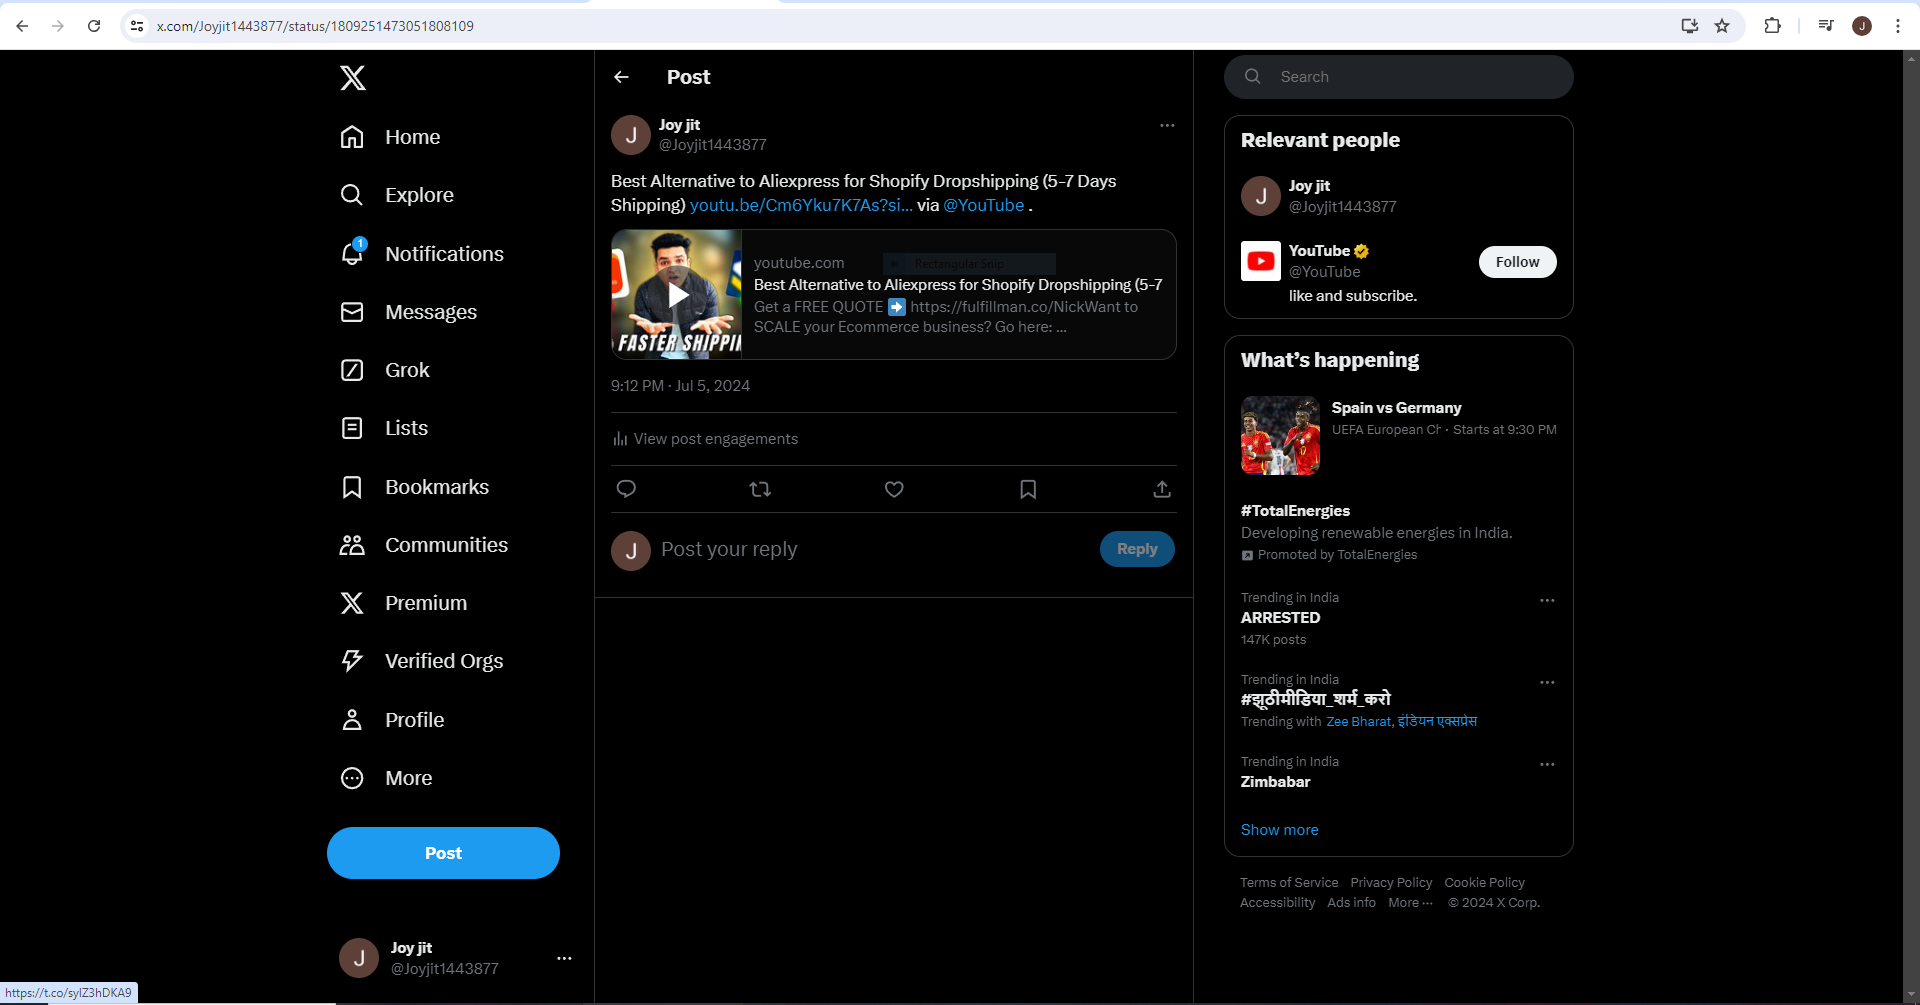
Task: Open YouTube avatar in Relevant people
Action: (1261, 261)
